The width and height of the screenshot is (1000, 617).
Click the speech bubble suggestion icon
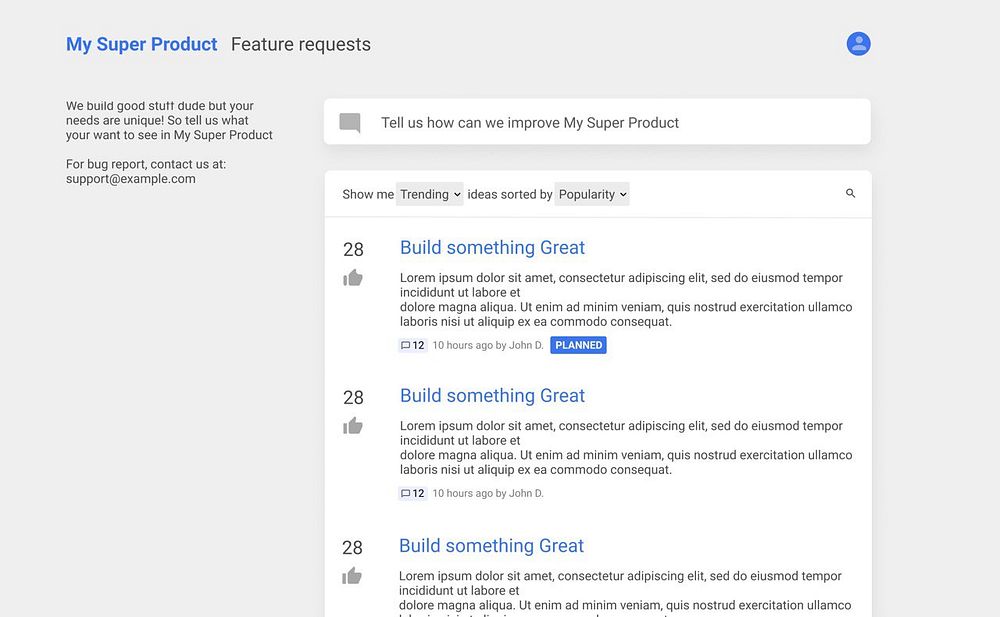pyautogui.click(x=350, y=123)
